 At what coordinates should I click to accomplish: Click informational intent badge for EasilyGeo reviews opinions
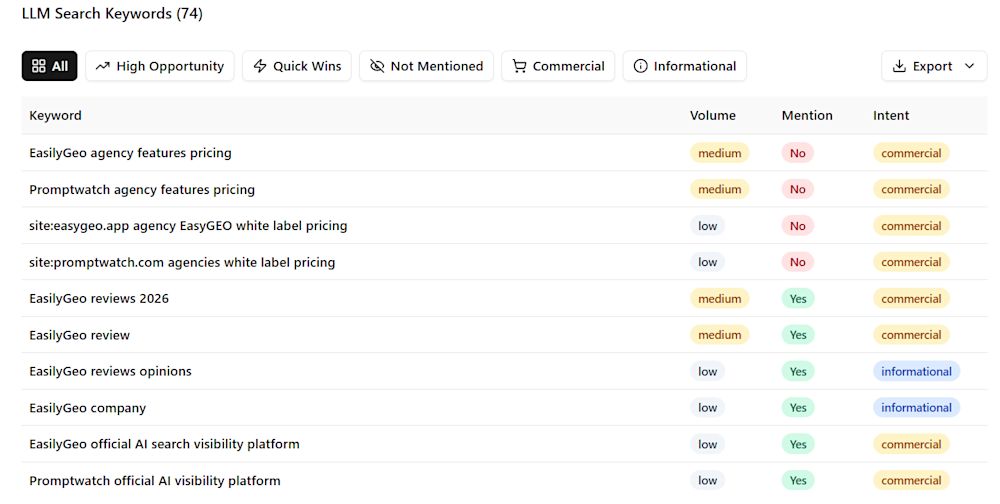[x=916, y=371]
